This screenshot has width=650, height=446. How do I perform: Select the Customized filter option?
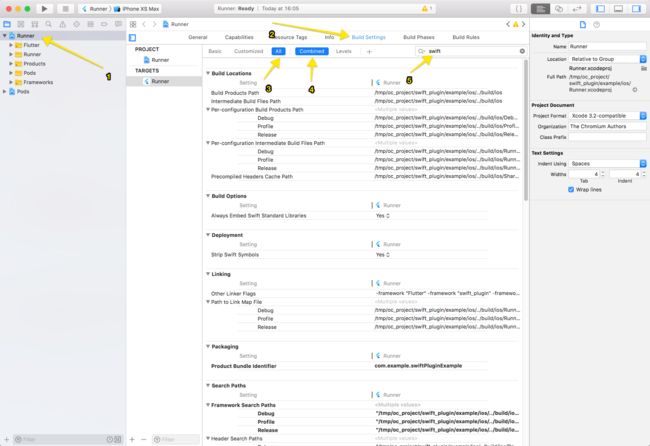click(248, 51)
